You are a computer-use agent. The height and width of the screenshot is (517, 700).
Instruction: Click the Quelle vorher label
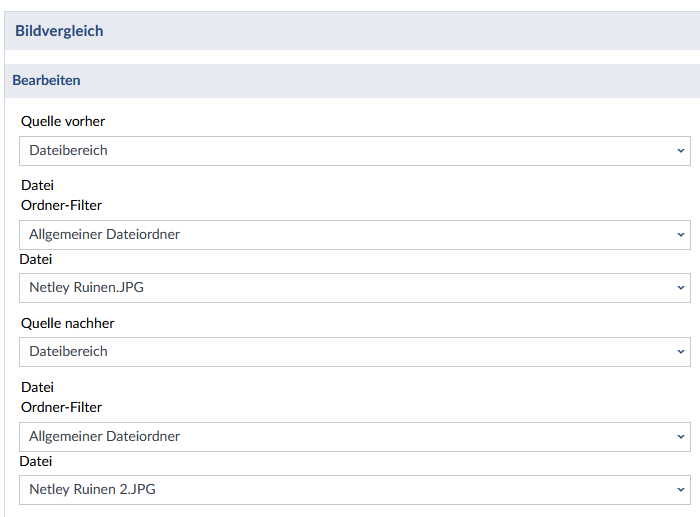coord(63,121)
